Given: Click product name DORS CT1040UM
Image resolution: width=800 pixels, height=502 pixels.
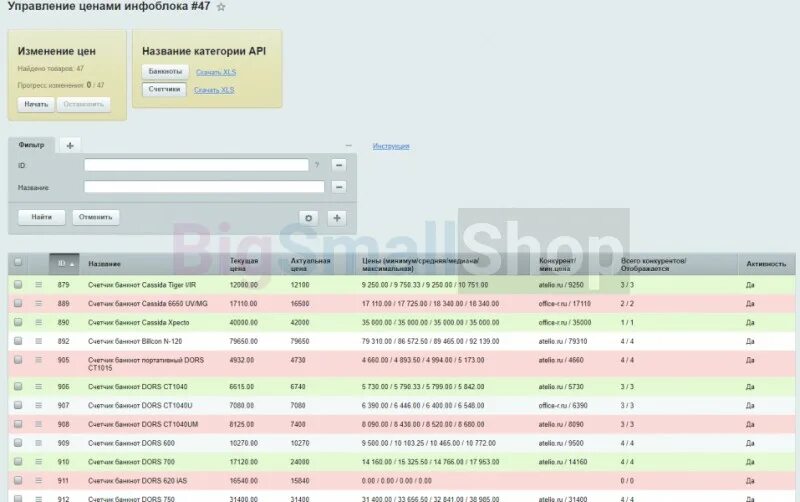Looking at the screenshot, I should (143, 425).
